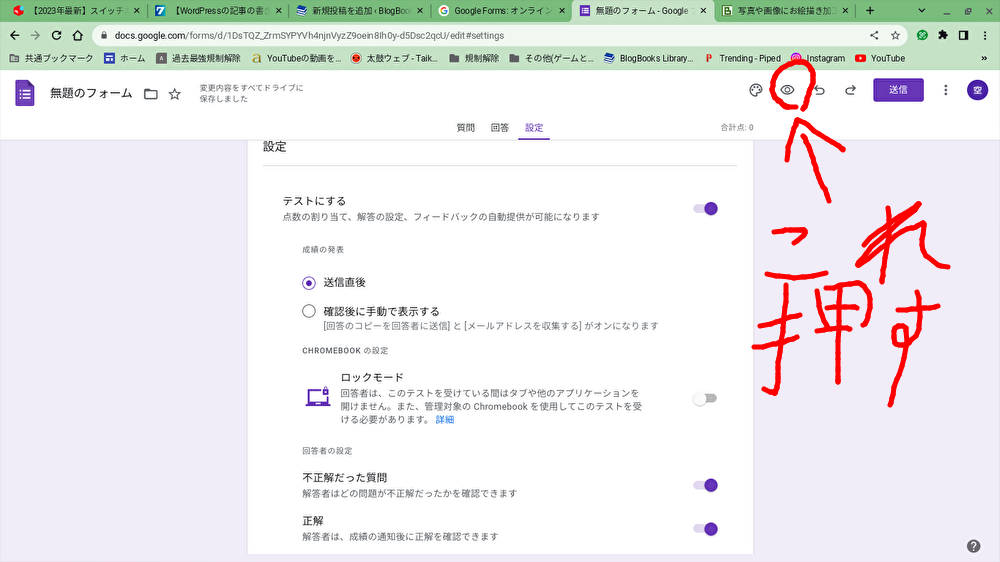Click the purple 送信 button
This screenshot has height=562, width=1000.
click(x=898, y=90)
